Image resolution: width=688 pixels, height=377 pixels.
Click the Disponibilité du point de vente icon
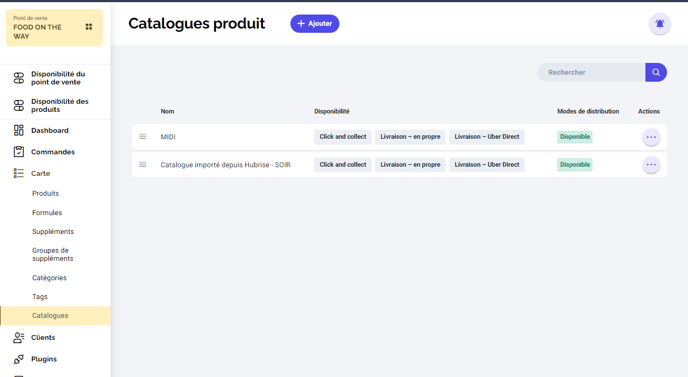pyautogui.click(x=18, y=78)
